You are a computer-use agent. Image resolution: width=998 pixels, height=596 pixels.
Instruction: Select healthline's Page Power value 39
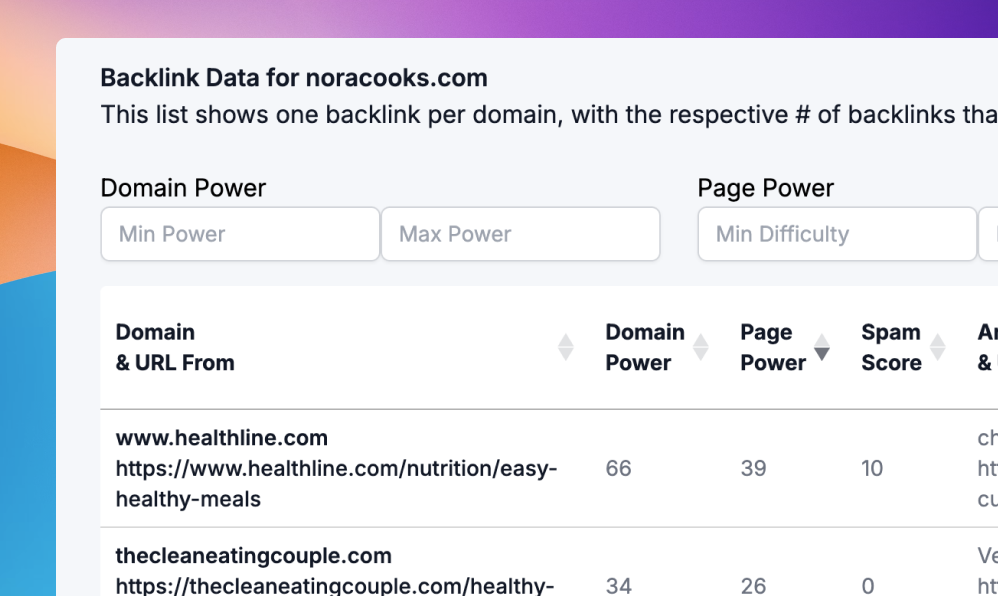click(x=753, y=468)
